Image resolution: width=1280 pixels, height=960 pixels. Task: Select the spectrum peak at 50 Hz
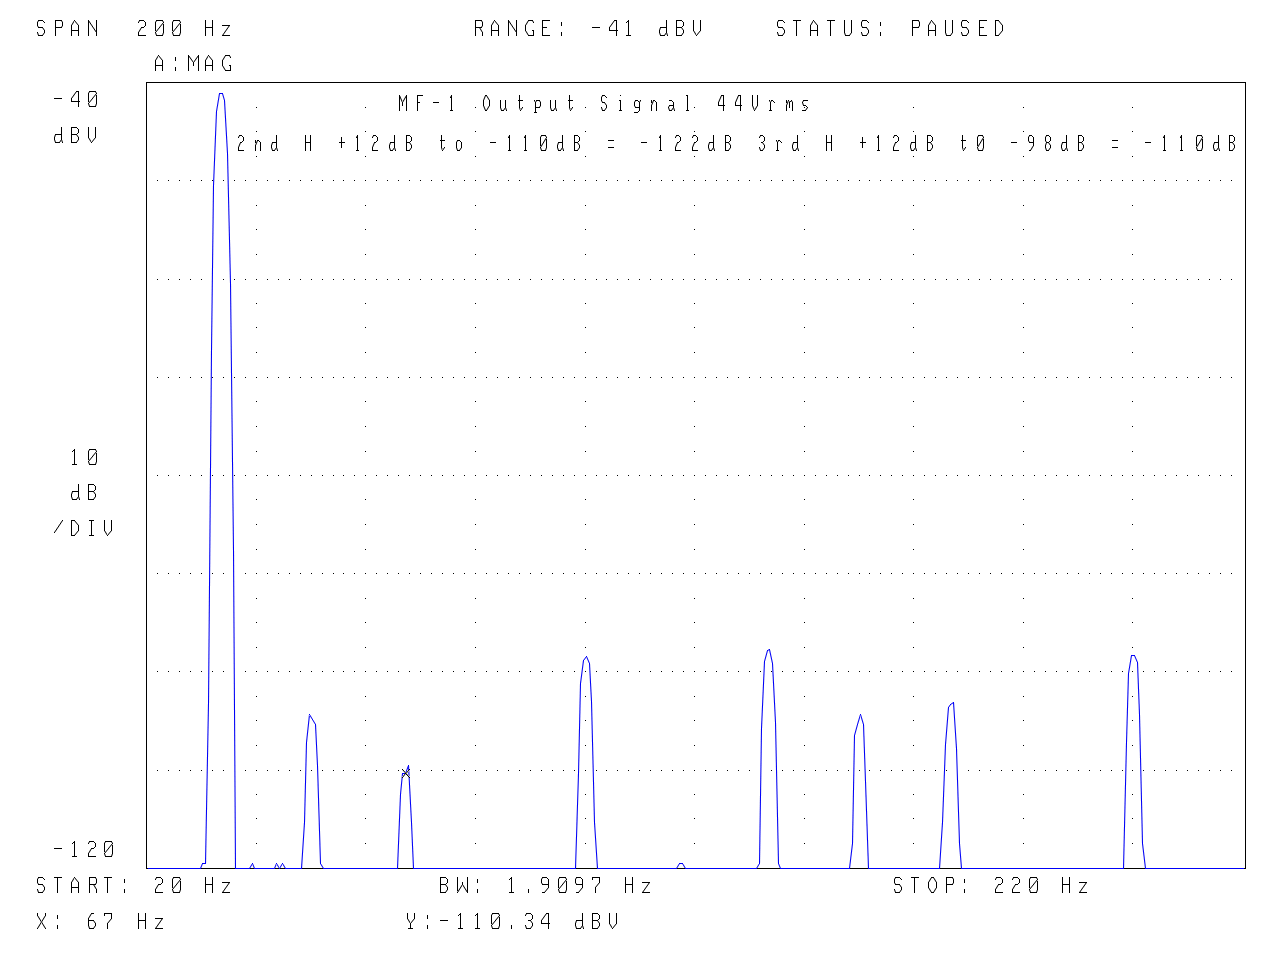coord(311,718)
